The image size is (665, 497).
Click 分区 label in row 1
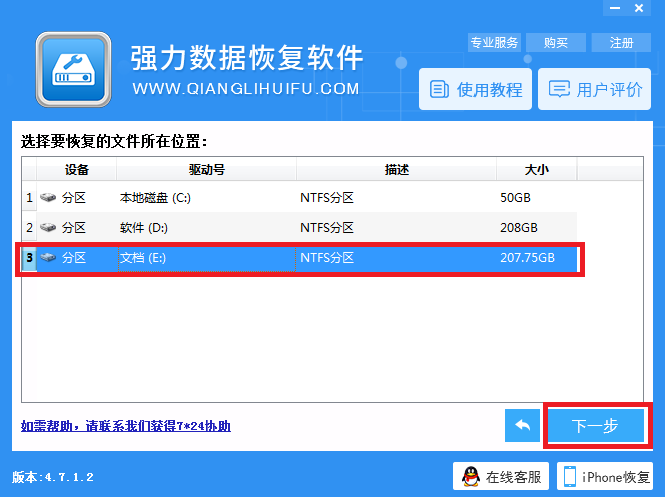pyautogui.click(x=74, y=198)
